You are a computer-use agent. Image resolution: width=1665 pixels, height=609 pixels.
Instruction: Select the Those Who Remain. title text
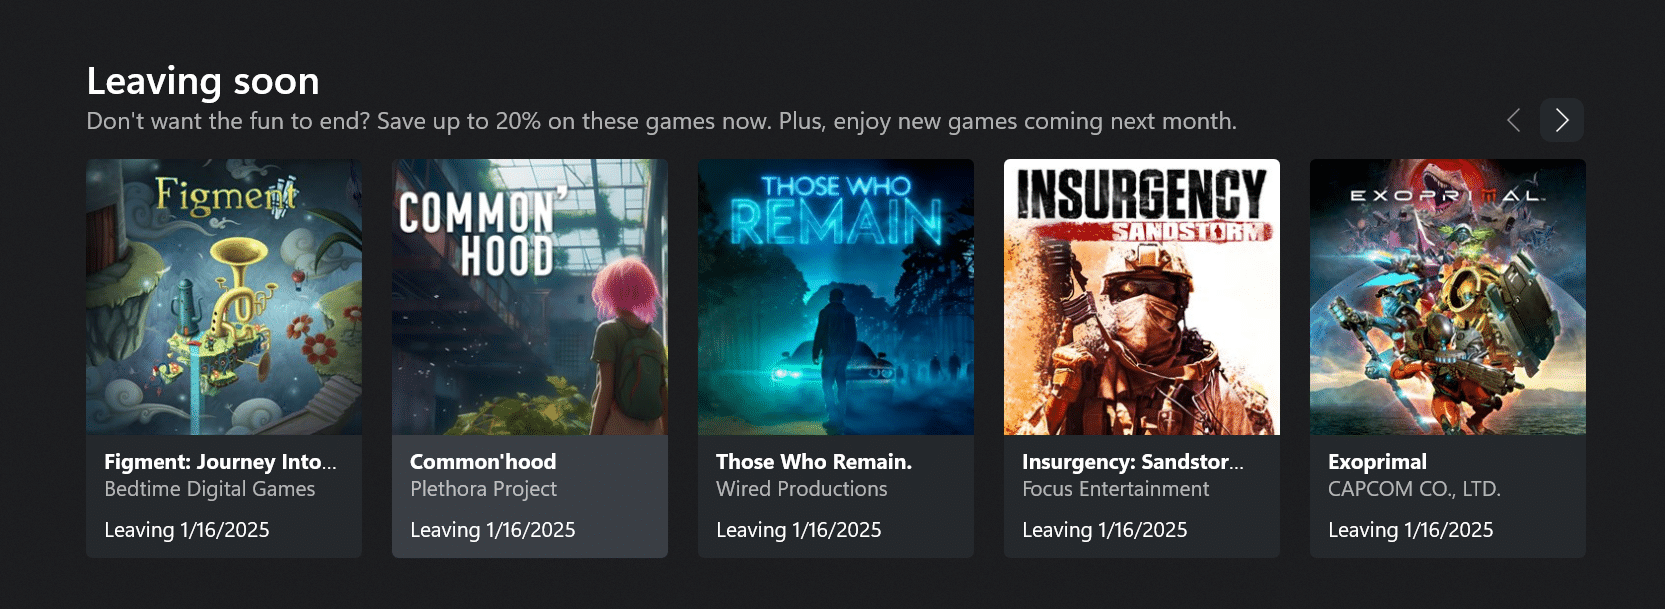point(814,462)
